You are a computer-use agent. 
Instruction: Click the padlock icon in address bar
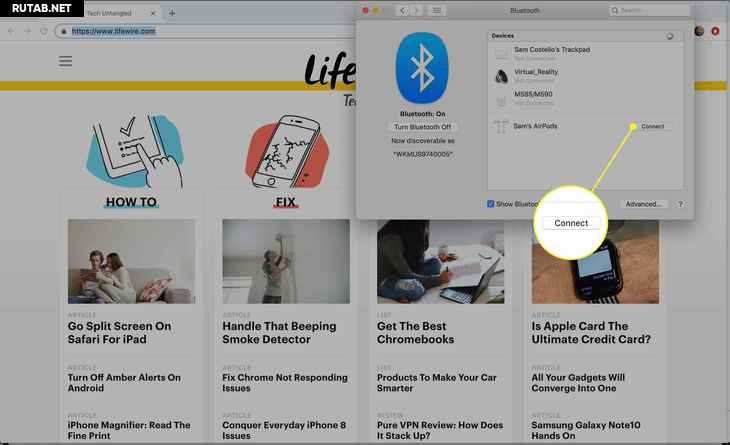64,31
